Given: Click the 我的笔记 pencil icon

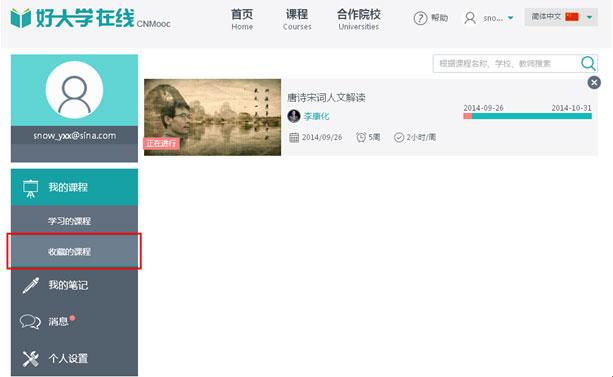Looking at the screenshot, I should click(30, 285).
